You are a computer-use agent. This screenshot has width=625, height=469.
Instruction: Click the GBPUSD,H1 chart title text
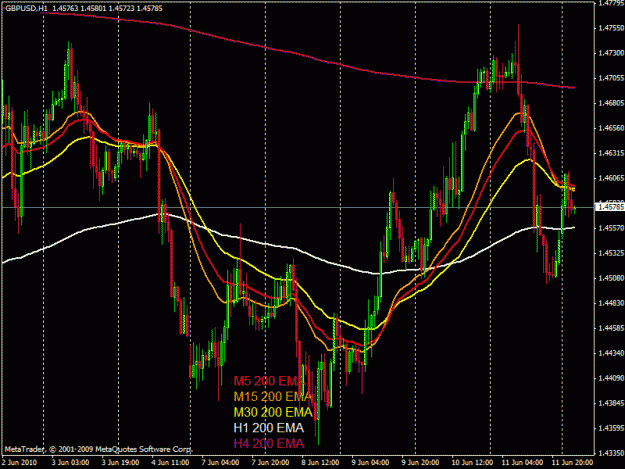click(x=26, y=8)
